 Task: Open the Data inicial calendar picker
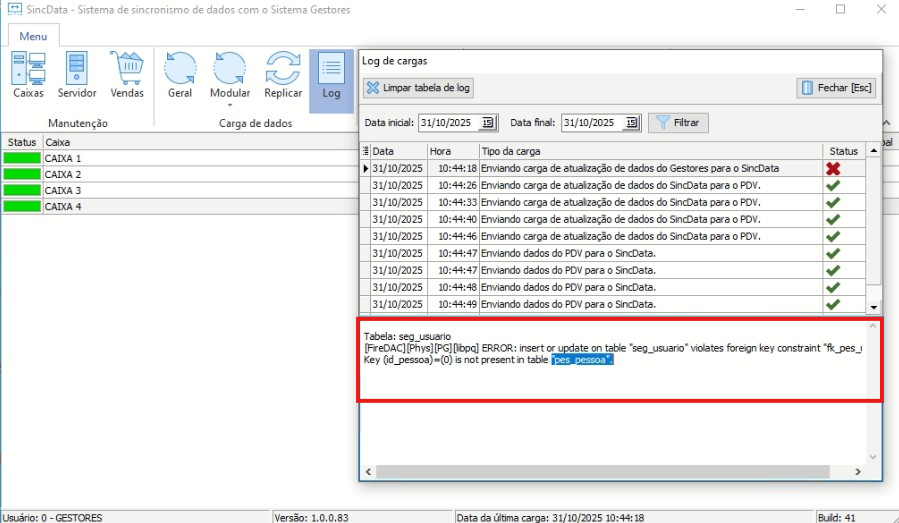[488, 123]
